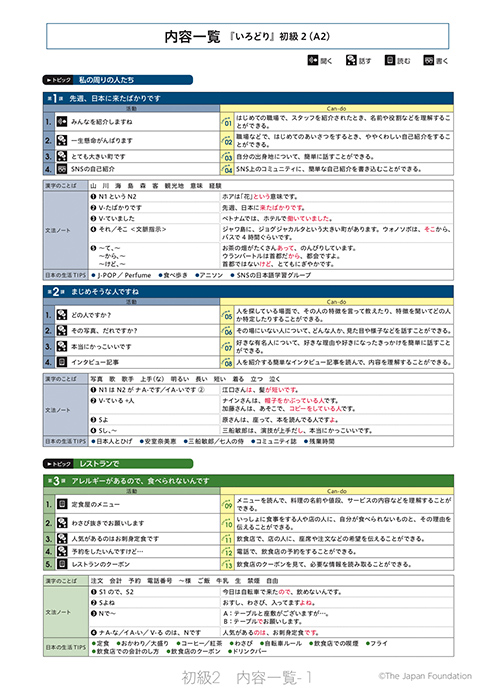Viewport: 494px width, 700px height.
Task: Click the Can-do 13 badge
Action: pos(227,564)
